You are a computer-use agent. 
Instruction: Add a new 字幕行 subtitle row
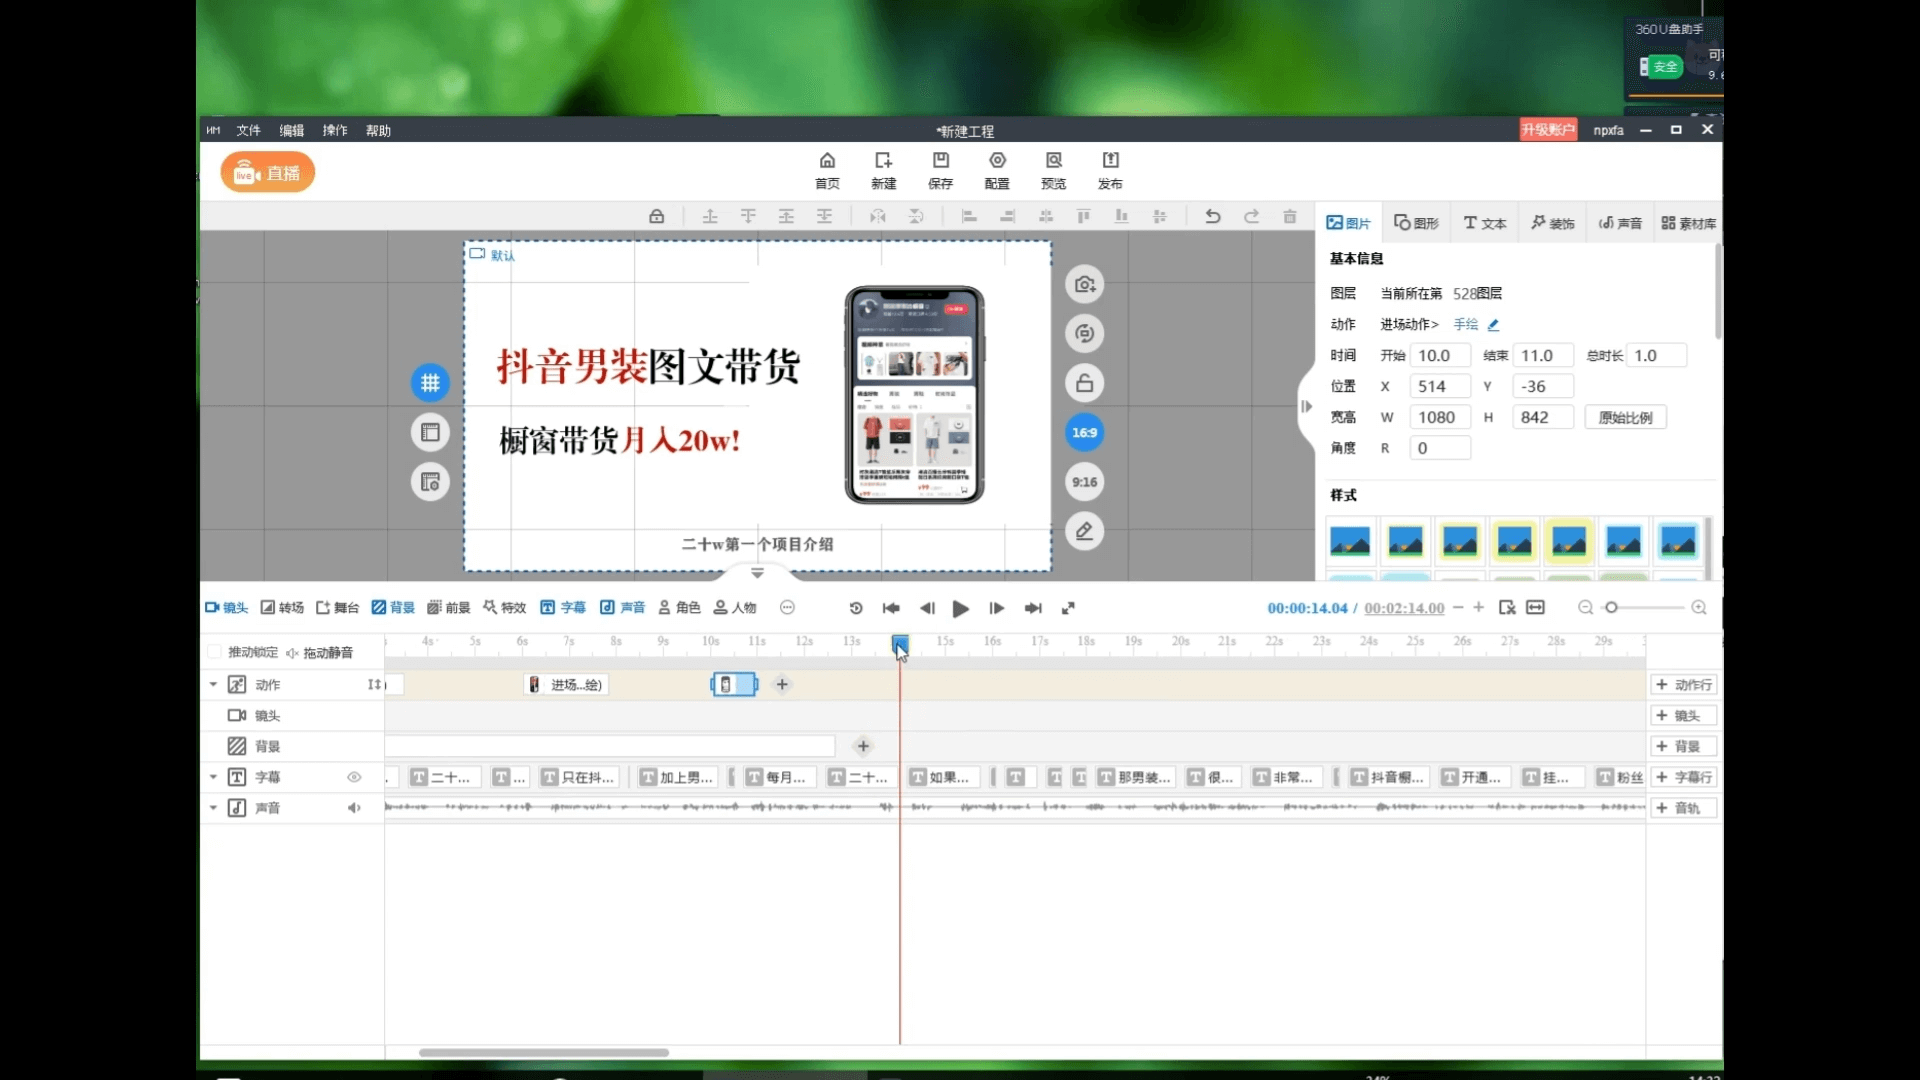(1683, 777)
